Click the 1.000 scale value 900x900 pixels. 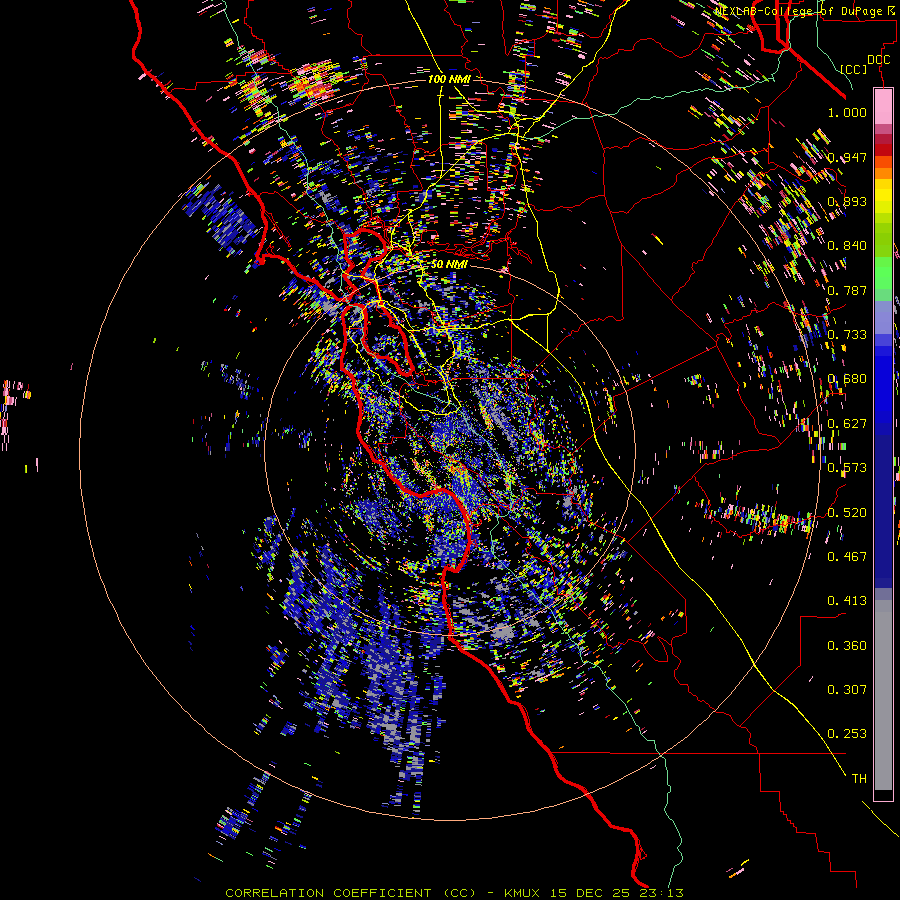point(847,112)
